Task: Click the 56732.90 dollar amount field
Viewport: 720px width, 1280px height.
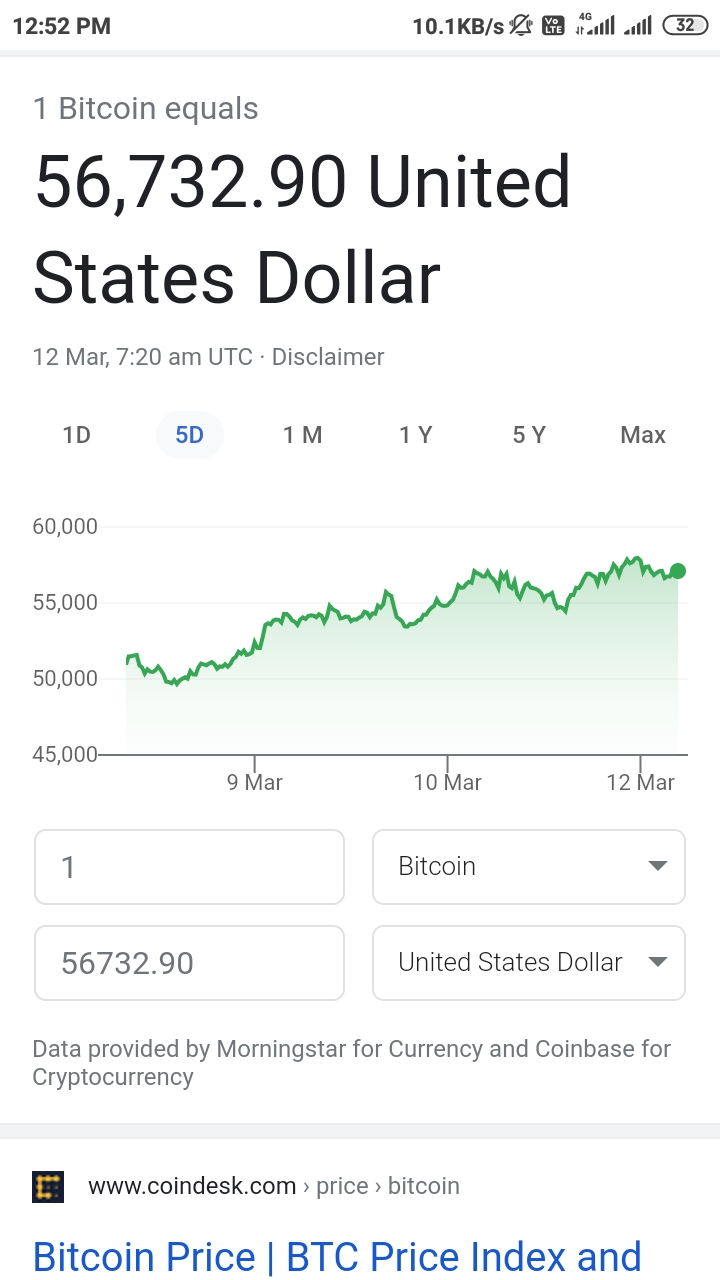Action: pyautogui.click(x=189, y=963)
